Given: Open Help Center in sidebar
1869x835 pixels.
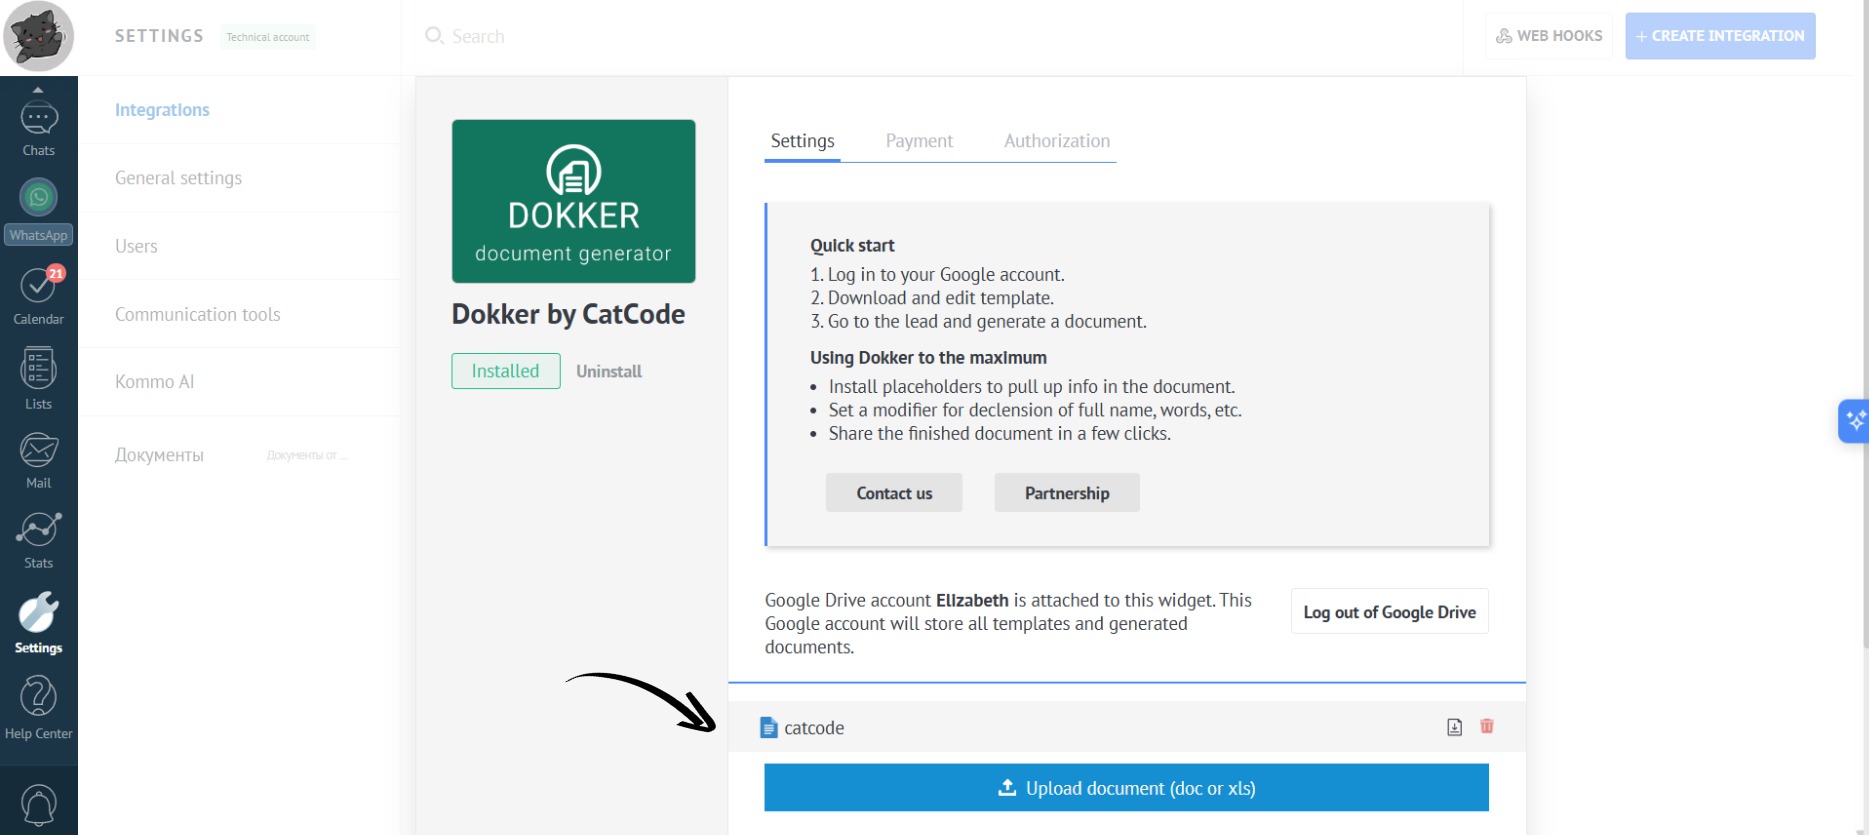Looking at the screenshot, I should pyautogui.click(x=38, y=707).
